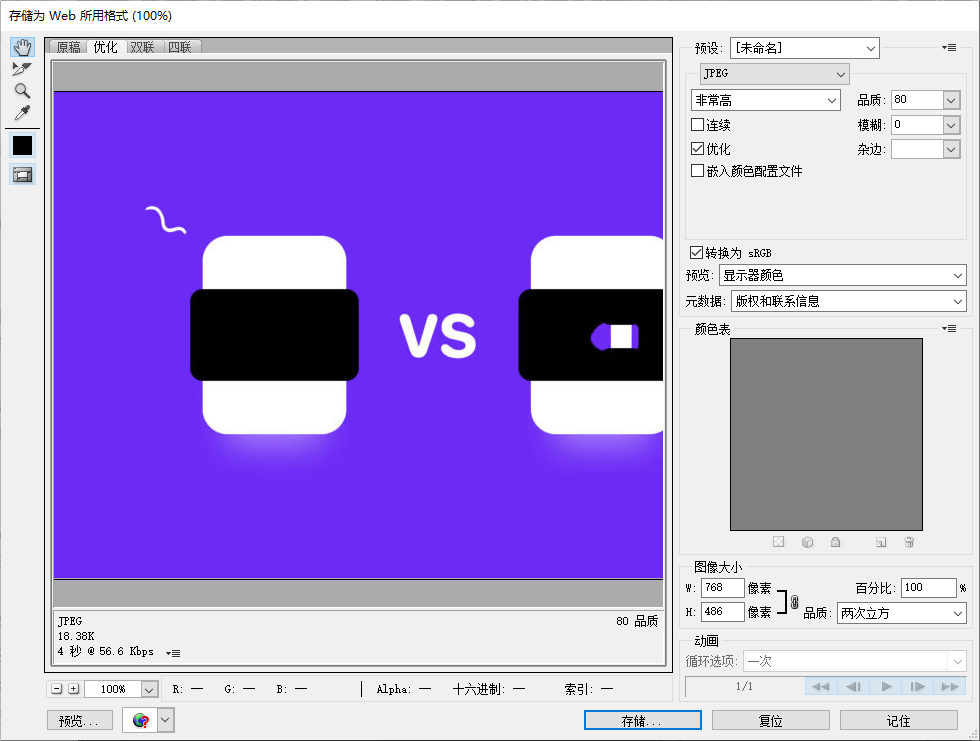
Task: Expand the 非常高 quality preset dropdown
Action: 765,100
